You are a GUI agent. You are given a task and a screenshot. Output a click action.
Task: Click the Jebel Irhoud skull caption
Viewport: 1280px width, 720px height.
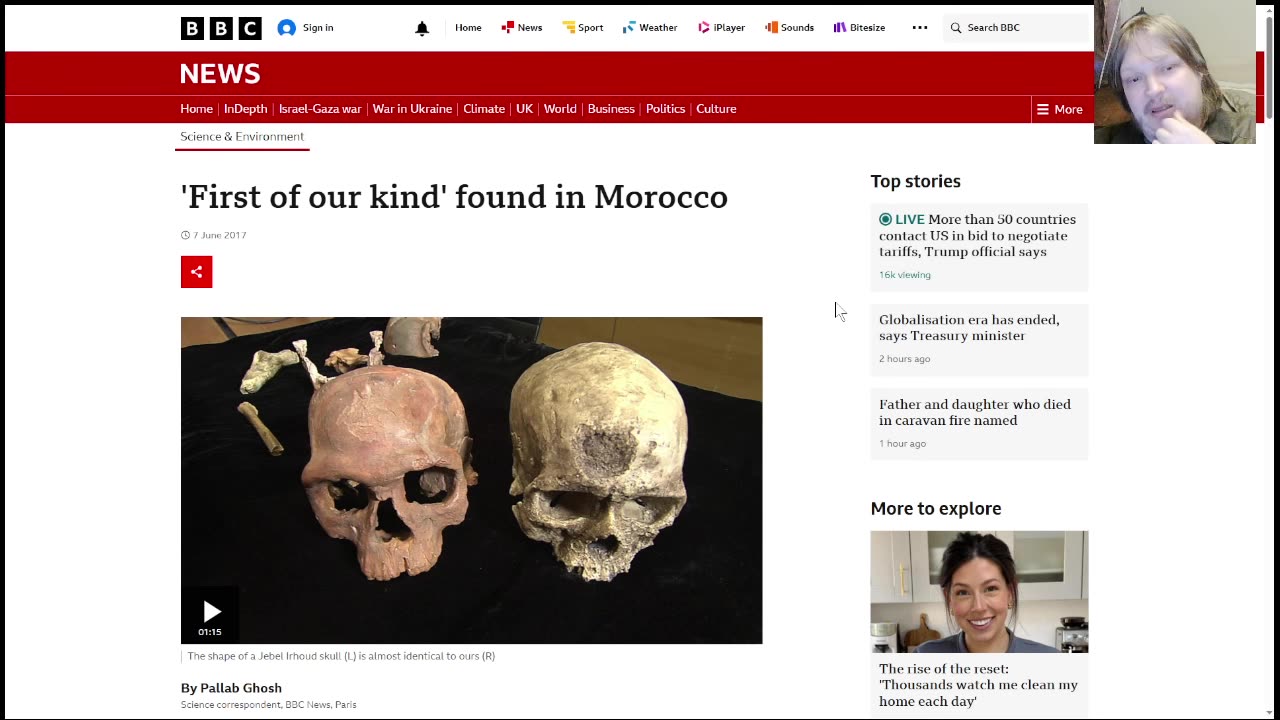[x=341, y=656]
